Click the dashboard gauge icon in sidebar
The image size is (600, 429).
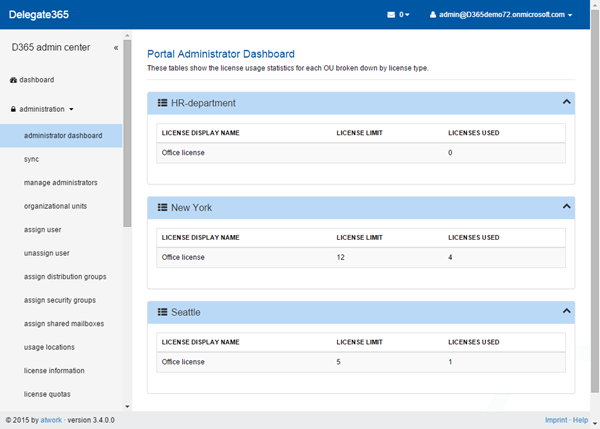click(13, 79)
